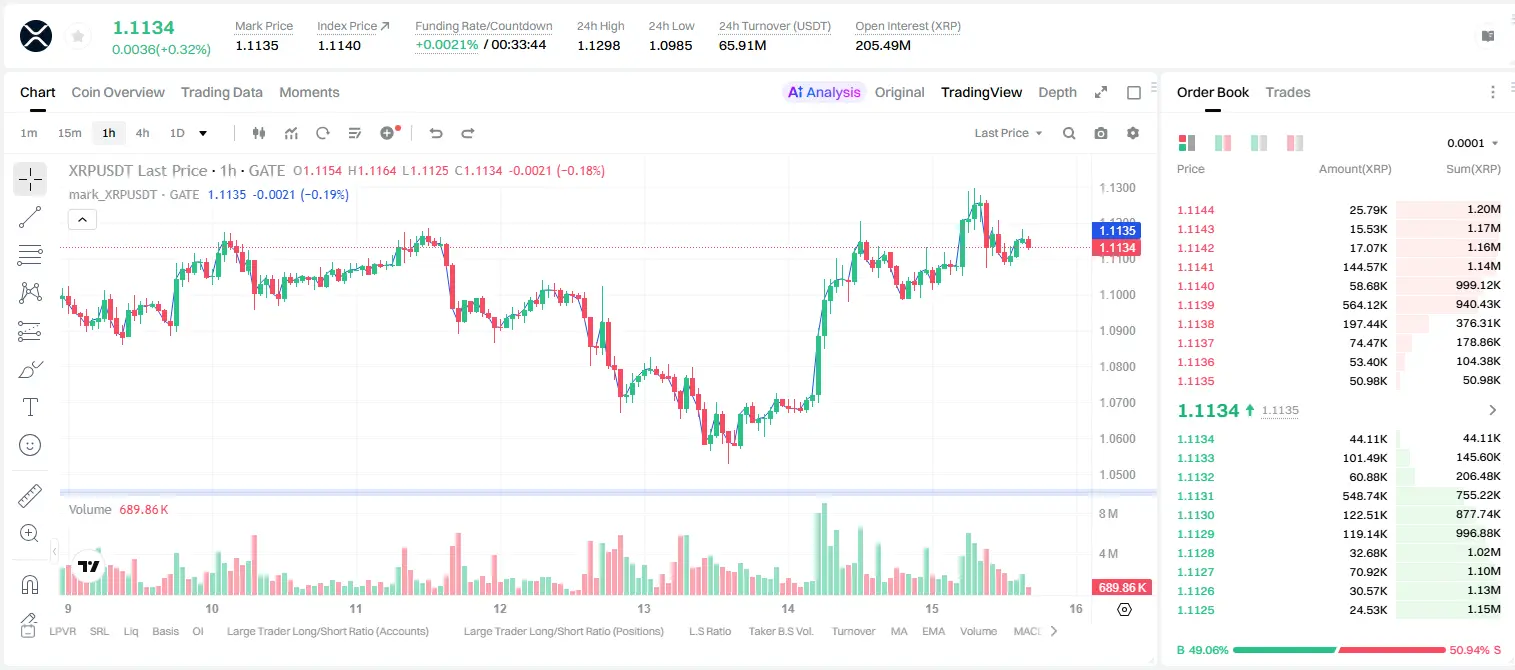This screenshot has width=1515, height=670.
Task: Undo the last chart action
Action: 435,133
